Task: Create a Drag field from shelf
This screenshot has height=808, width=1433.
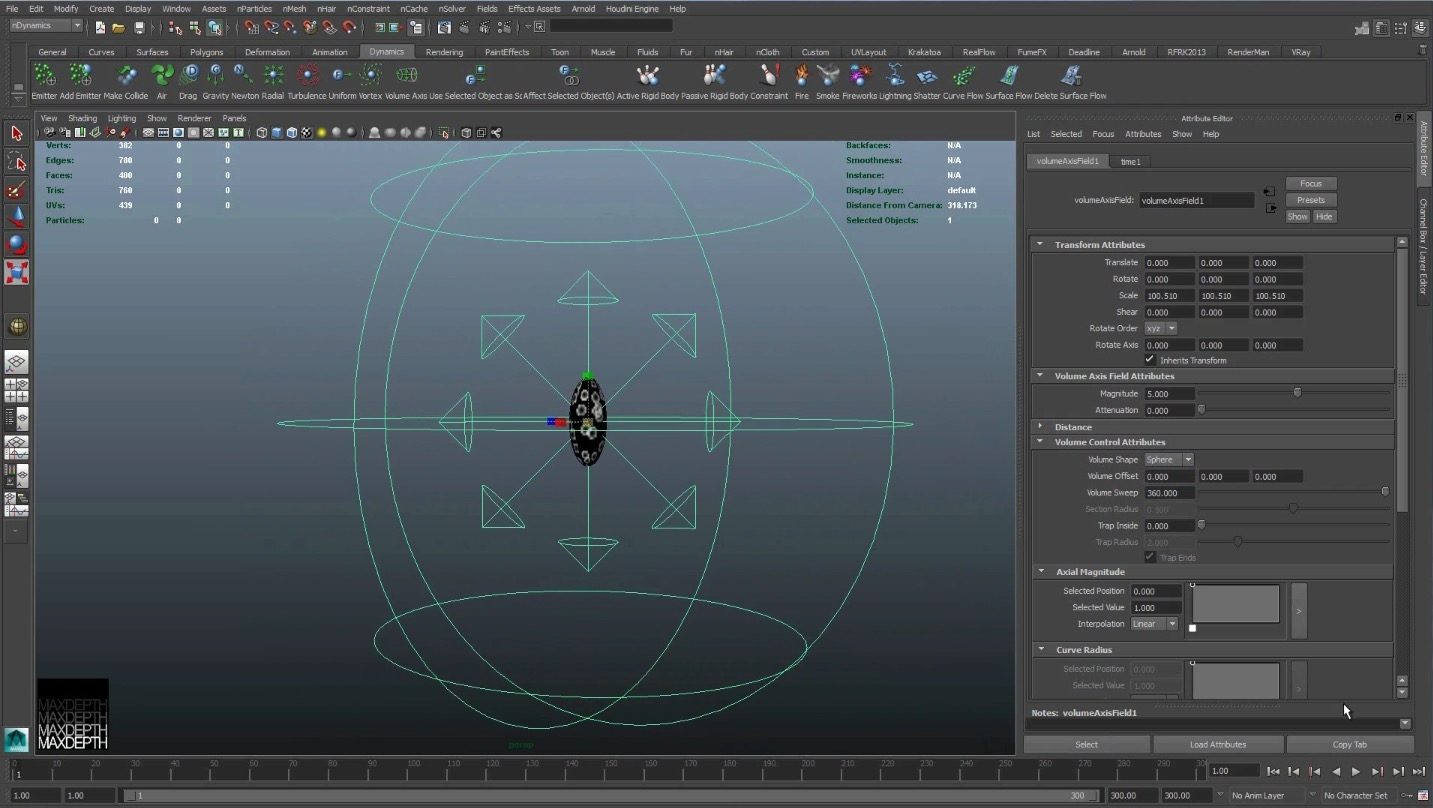Action: coord(189,75)
